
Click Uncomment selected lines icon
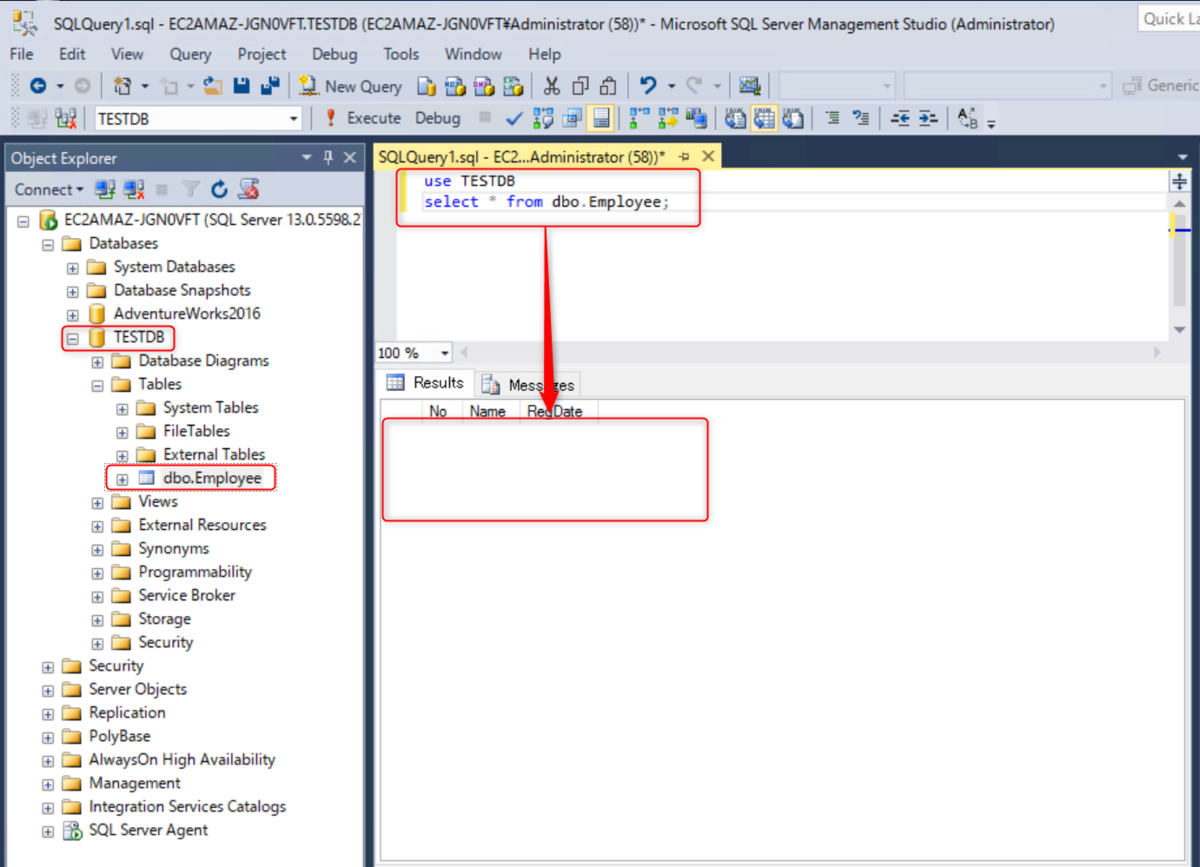(x=860, y=118)
